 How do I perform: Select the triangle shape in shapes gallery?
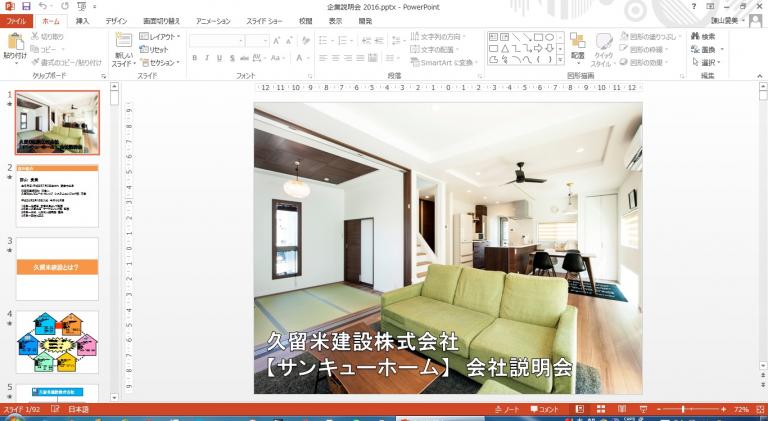(504, 48)
